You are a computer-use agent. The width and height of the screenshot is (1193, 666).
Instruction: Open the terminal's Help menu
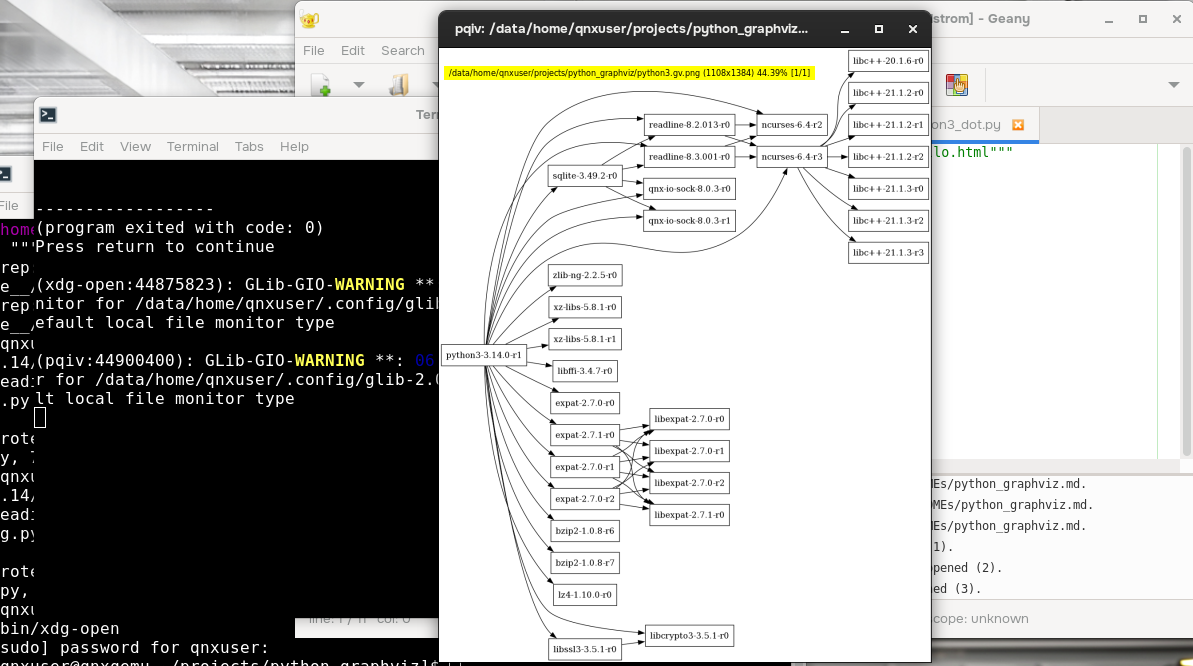294,146
